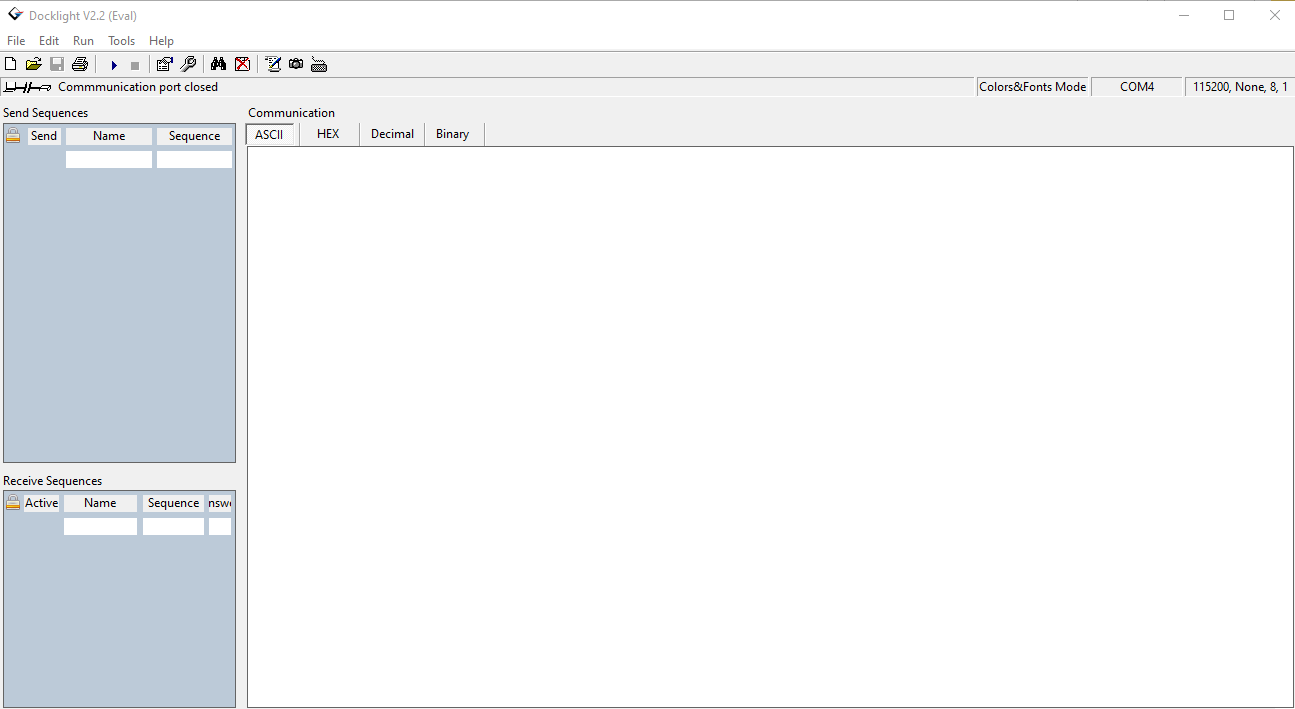1295x709 pixels.
Task: Toggle the Stop communication icon
Action: click(x=134, y=63)
